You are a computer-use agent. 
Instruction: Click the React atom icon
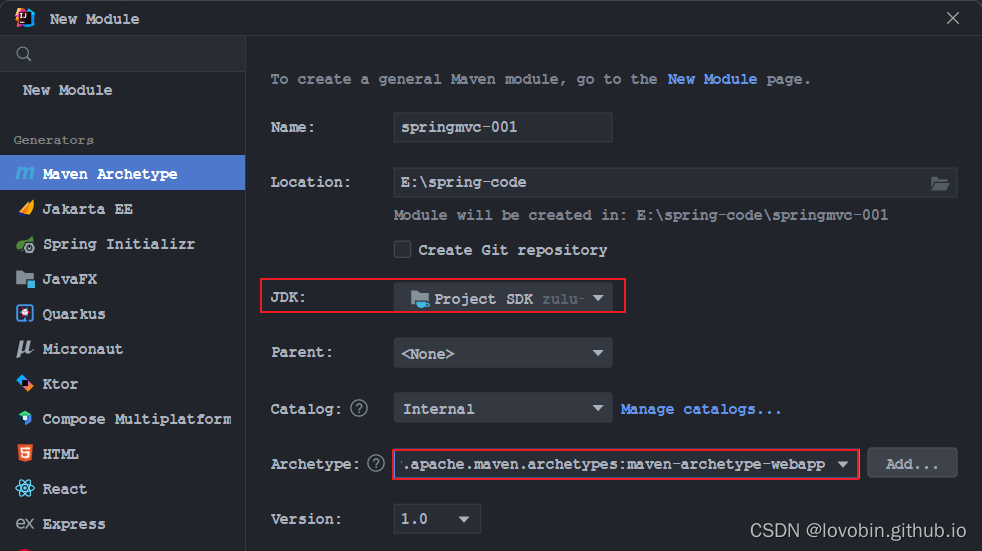[25, 488]
